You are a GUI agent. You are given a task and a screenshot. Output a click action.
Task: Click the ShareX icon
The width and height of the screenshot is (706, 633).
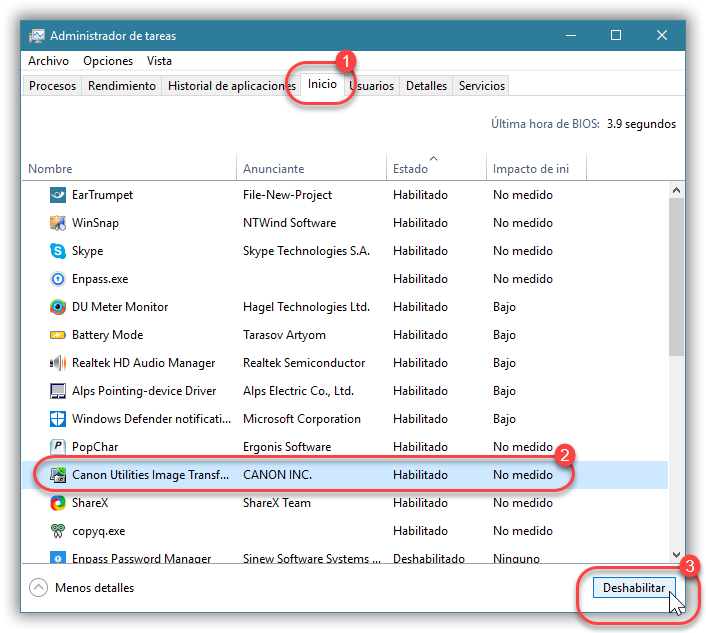58,503
